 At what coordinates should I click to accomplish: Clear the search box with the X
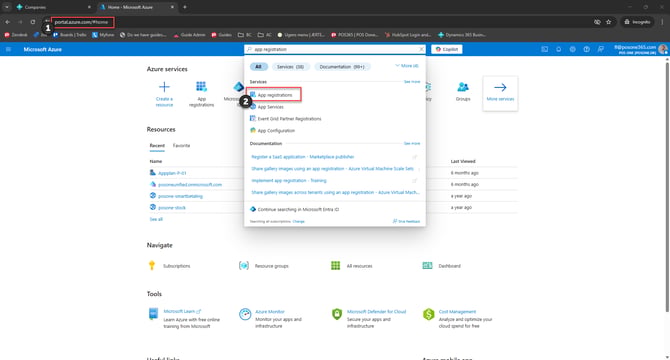pyautogui.click(x=421, y=50)
